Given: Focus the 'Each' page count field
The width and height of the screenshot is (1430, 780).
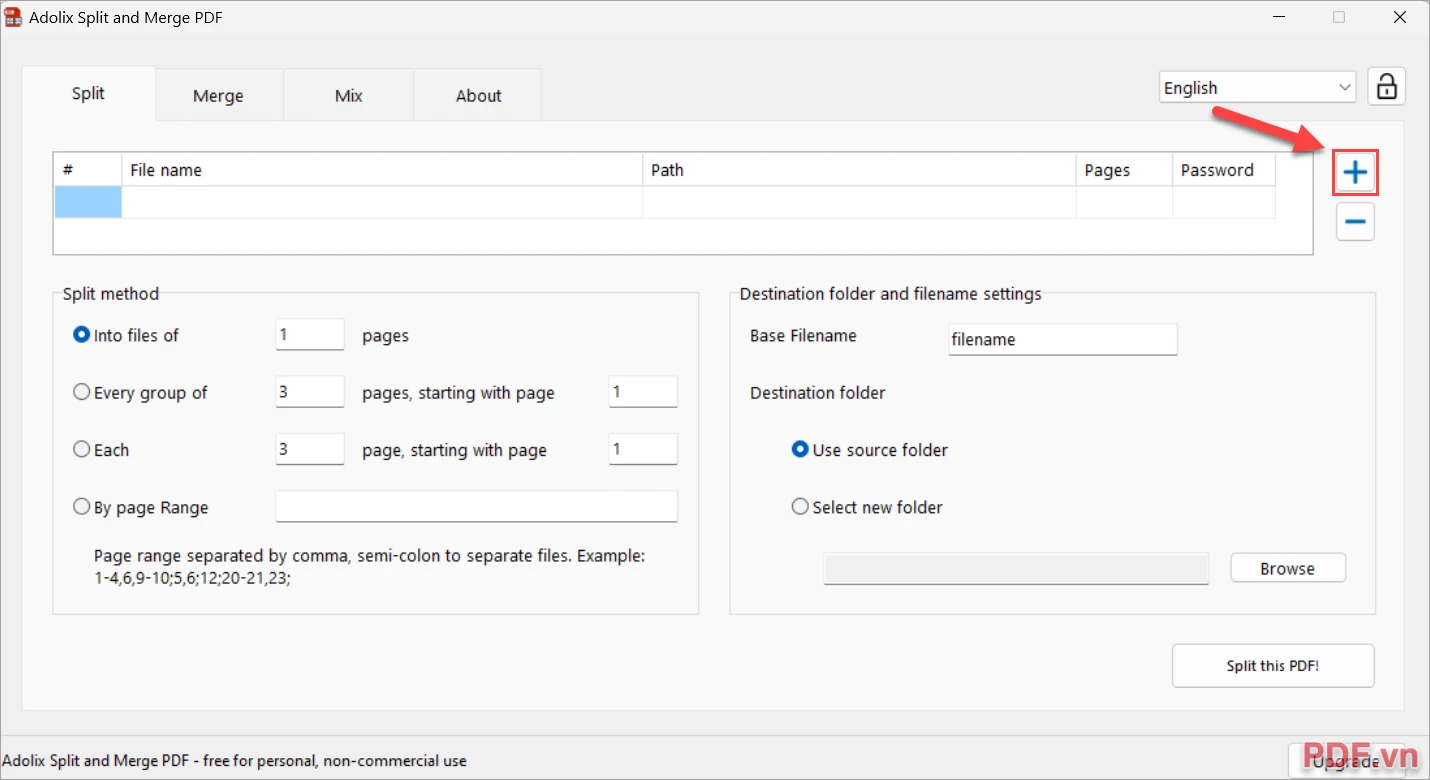Looking at the screenshot, I should click(310, 449).
